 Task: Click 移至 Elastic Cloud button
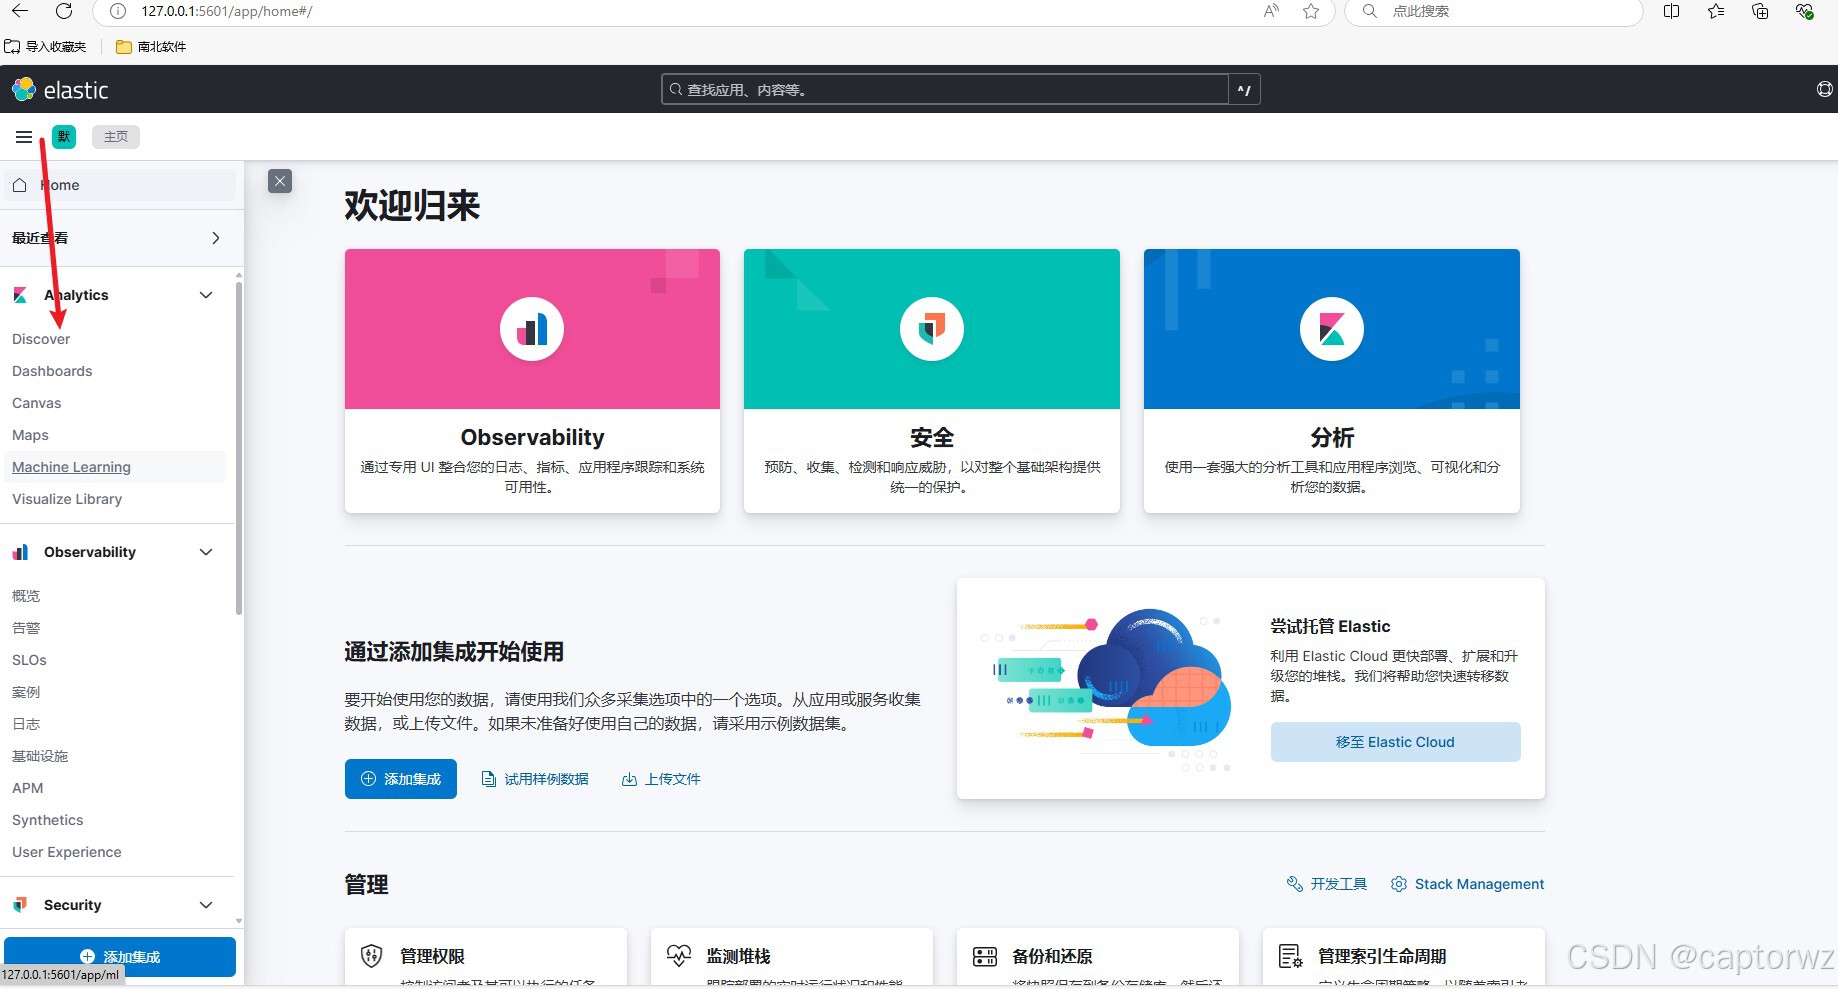pos(1395,742)
